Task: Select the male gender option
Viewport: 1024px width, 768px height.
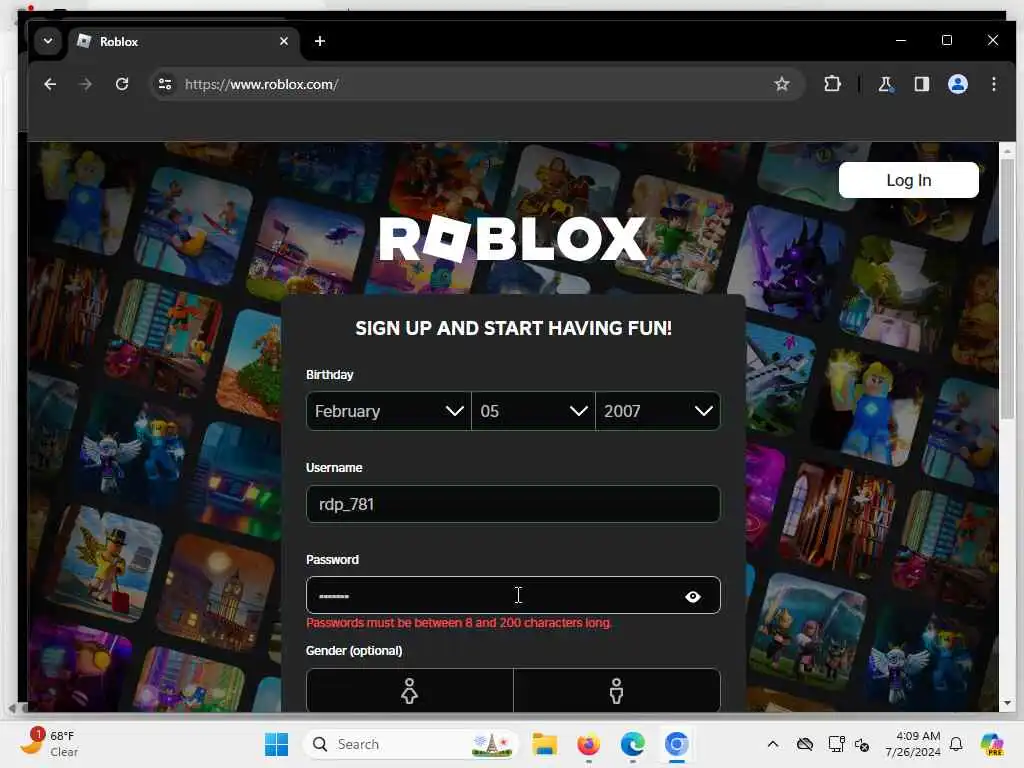Action: tap(616, 690)
